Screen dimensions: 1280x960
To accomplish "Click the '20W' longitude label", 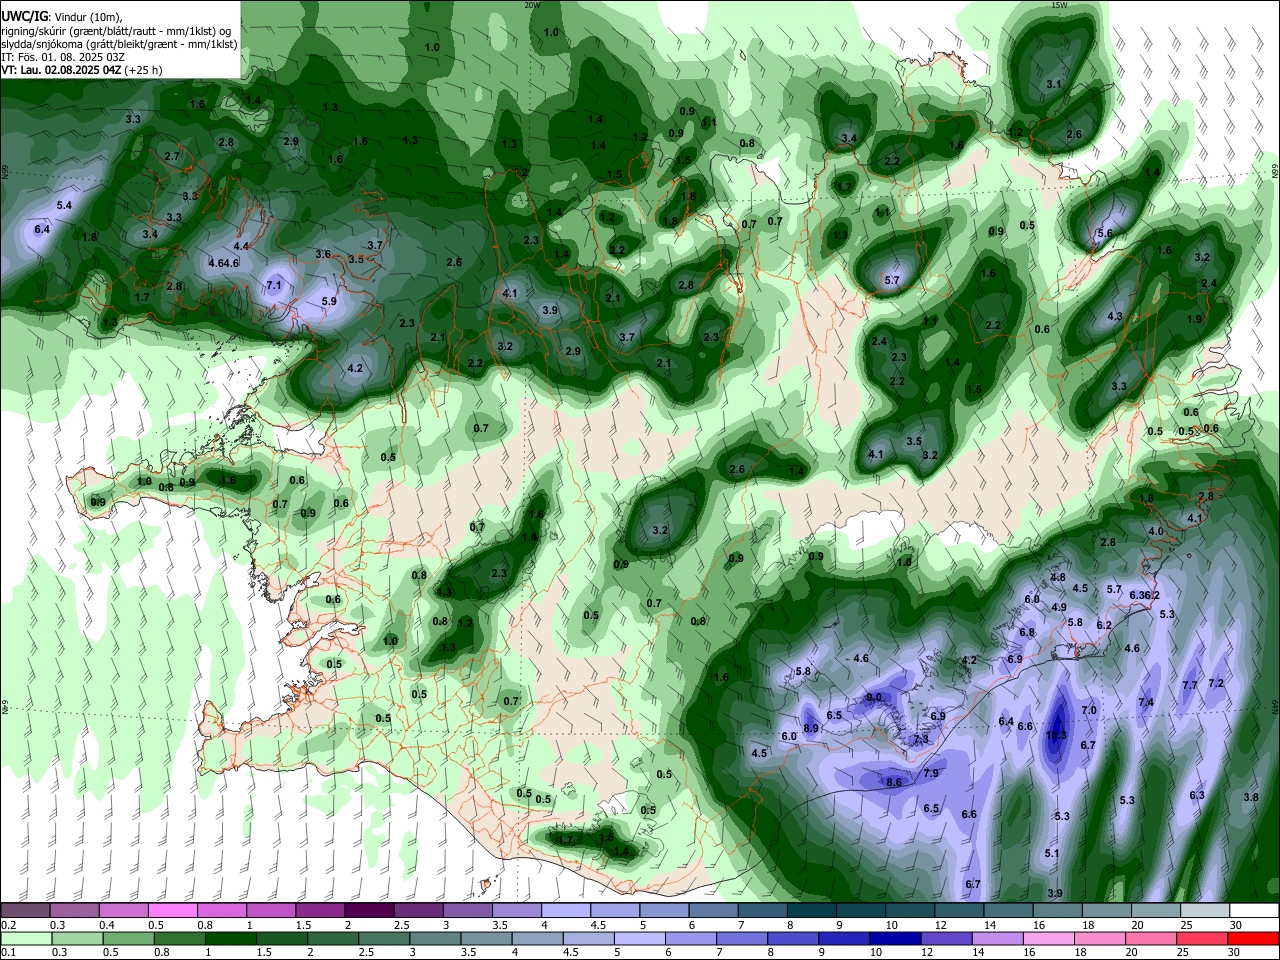I will tap(532, 5).
